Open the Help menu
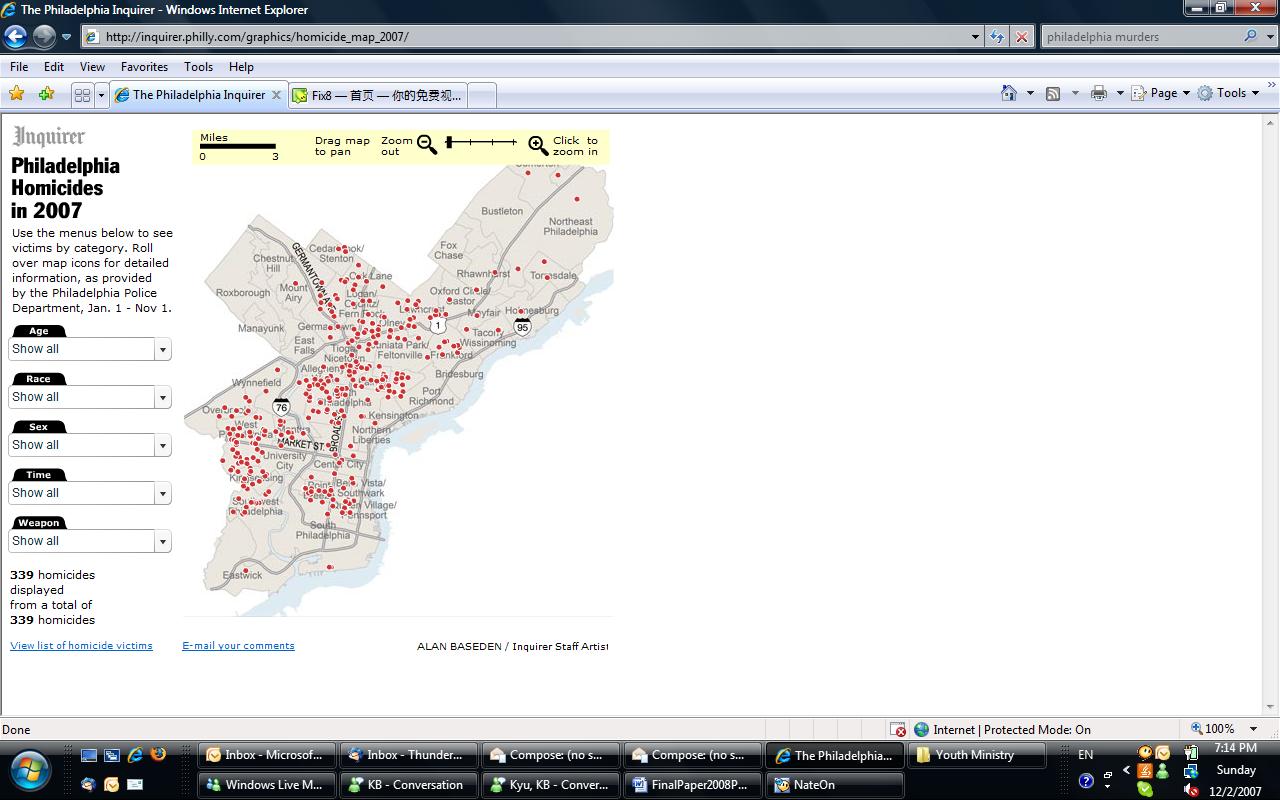This screenshot has height=800, width=1280. coord(241,67)
